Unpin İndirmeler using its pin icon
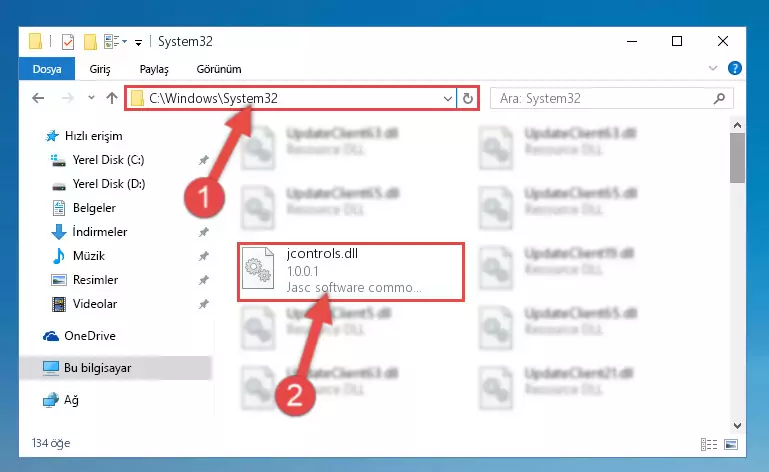The width and height of the screenshot is (769, 472). click(204, 232)
